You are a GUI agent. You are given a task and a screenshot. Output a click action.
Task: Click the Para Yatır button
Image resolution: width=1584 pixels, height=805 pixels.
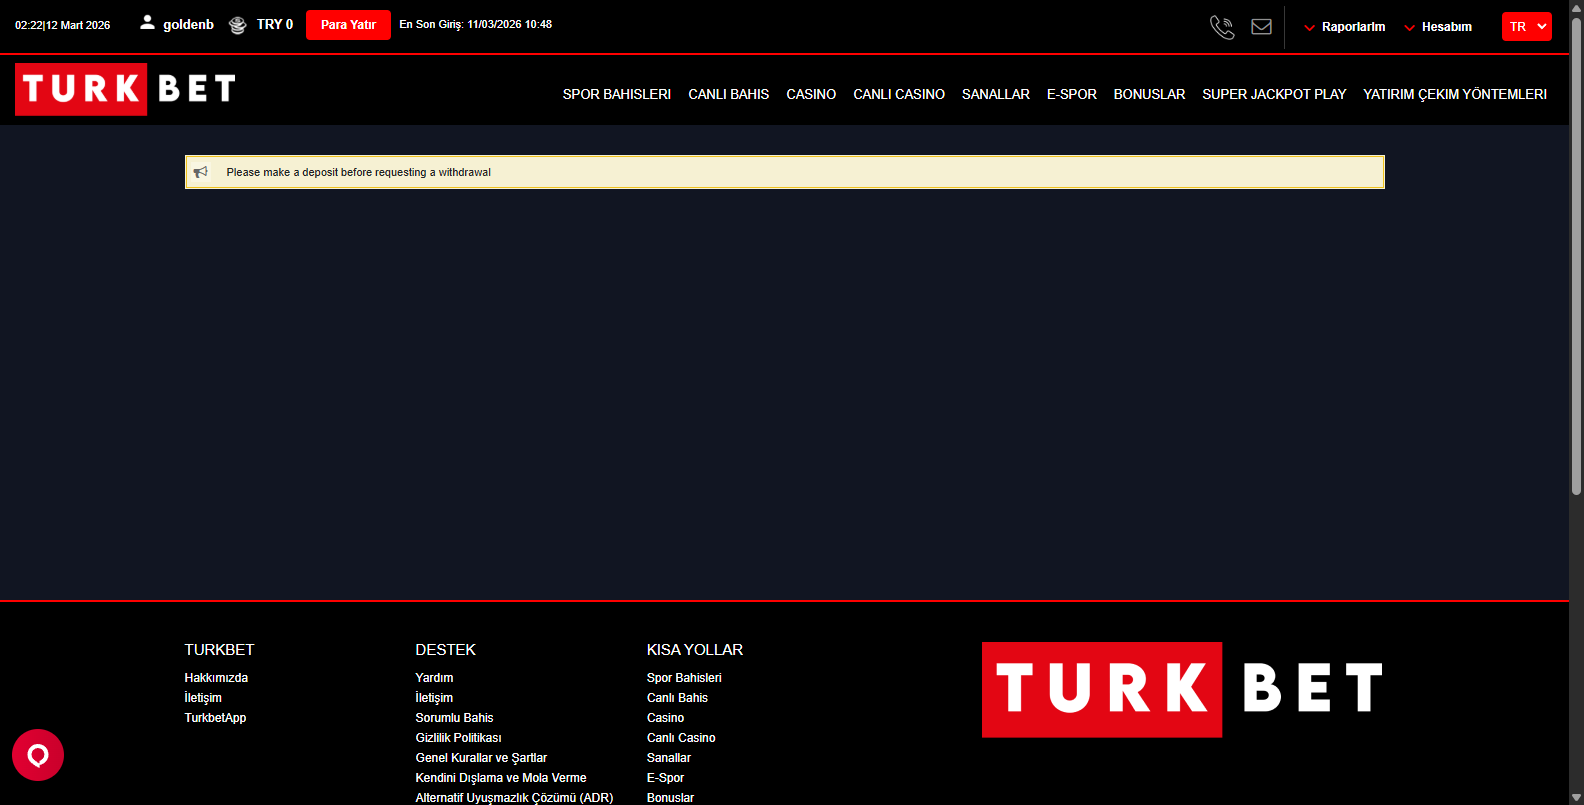tap(348, 25)
